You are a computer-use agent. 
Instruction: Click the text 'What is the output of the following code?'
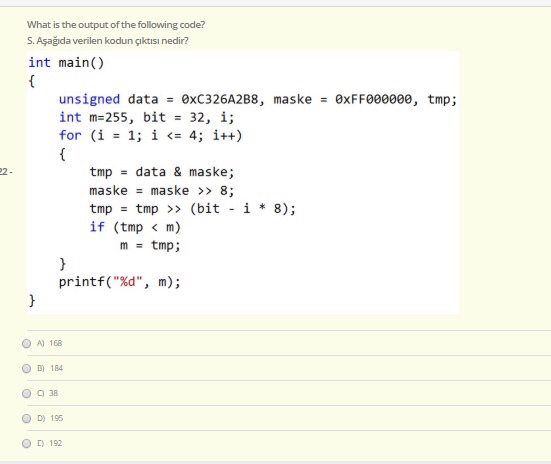tap(116, 25)
